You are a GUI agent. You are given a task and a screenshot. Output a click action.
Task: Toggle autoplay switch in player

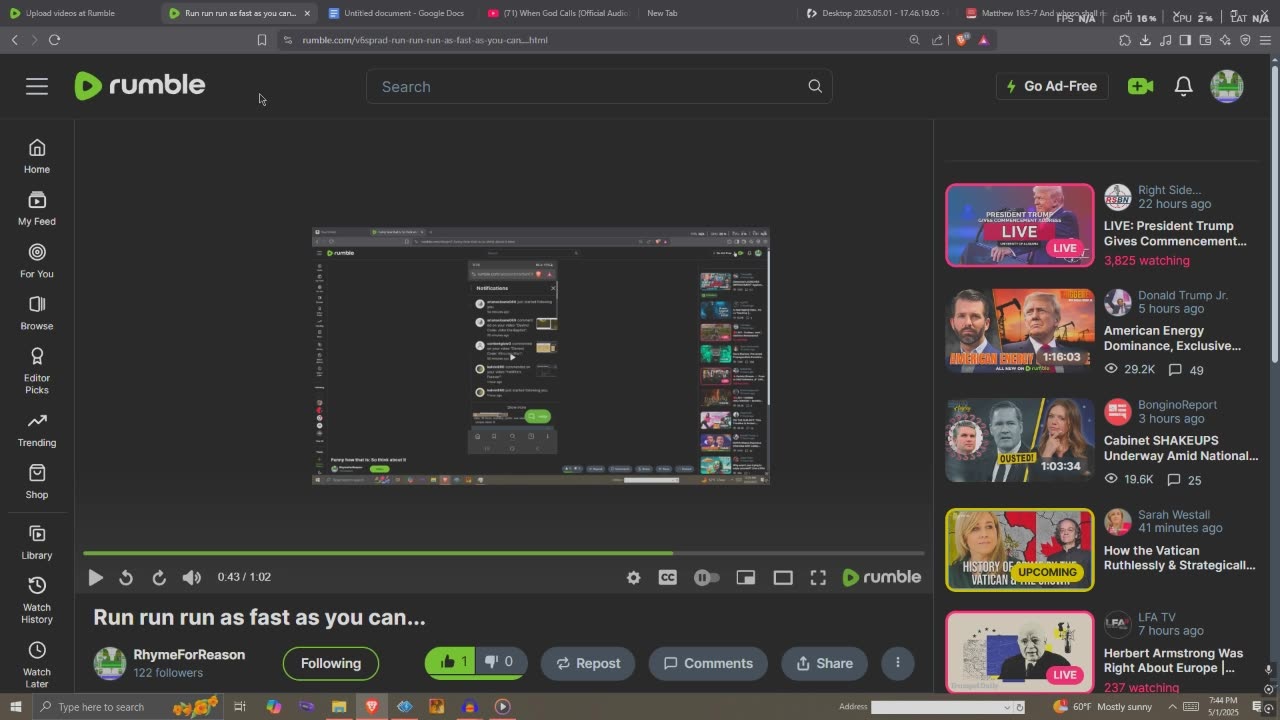point(706,577)
